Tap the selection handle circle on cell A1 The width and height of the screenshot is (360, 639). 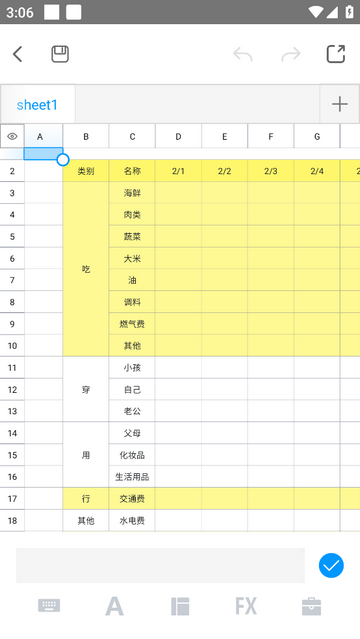pos(63,159)
